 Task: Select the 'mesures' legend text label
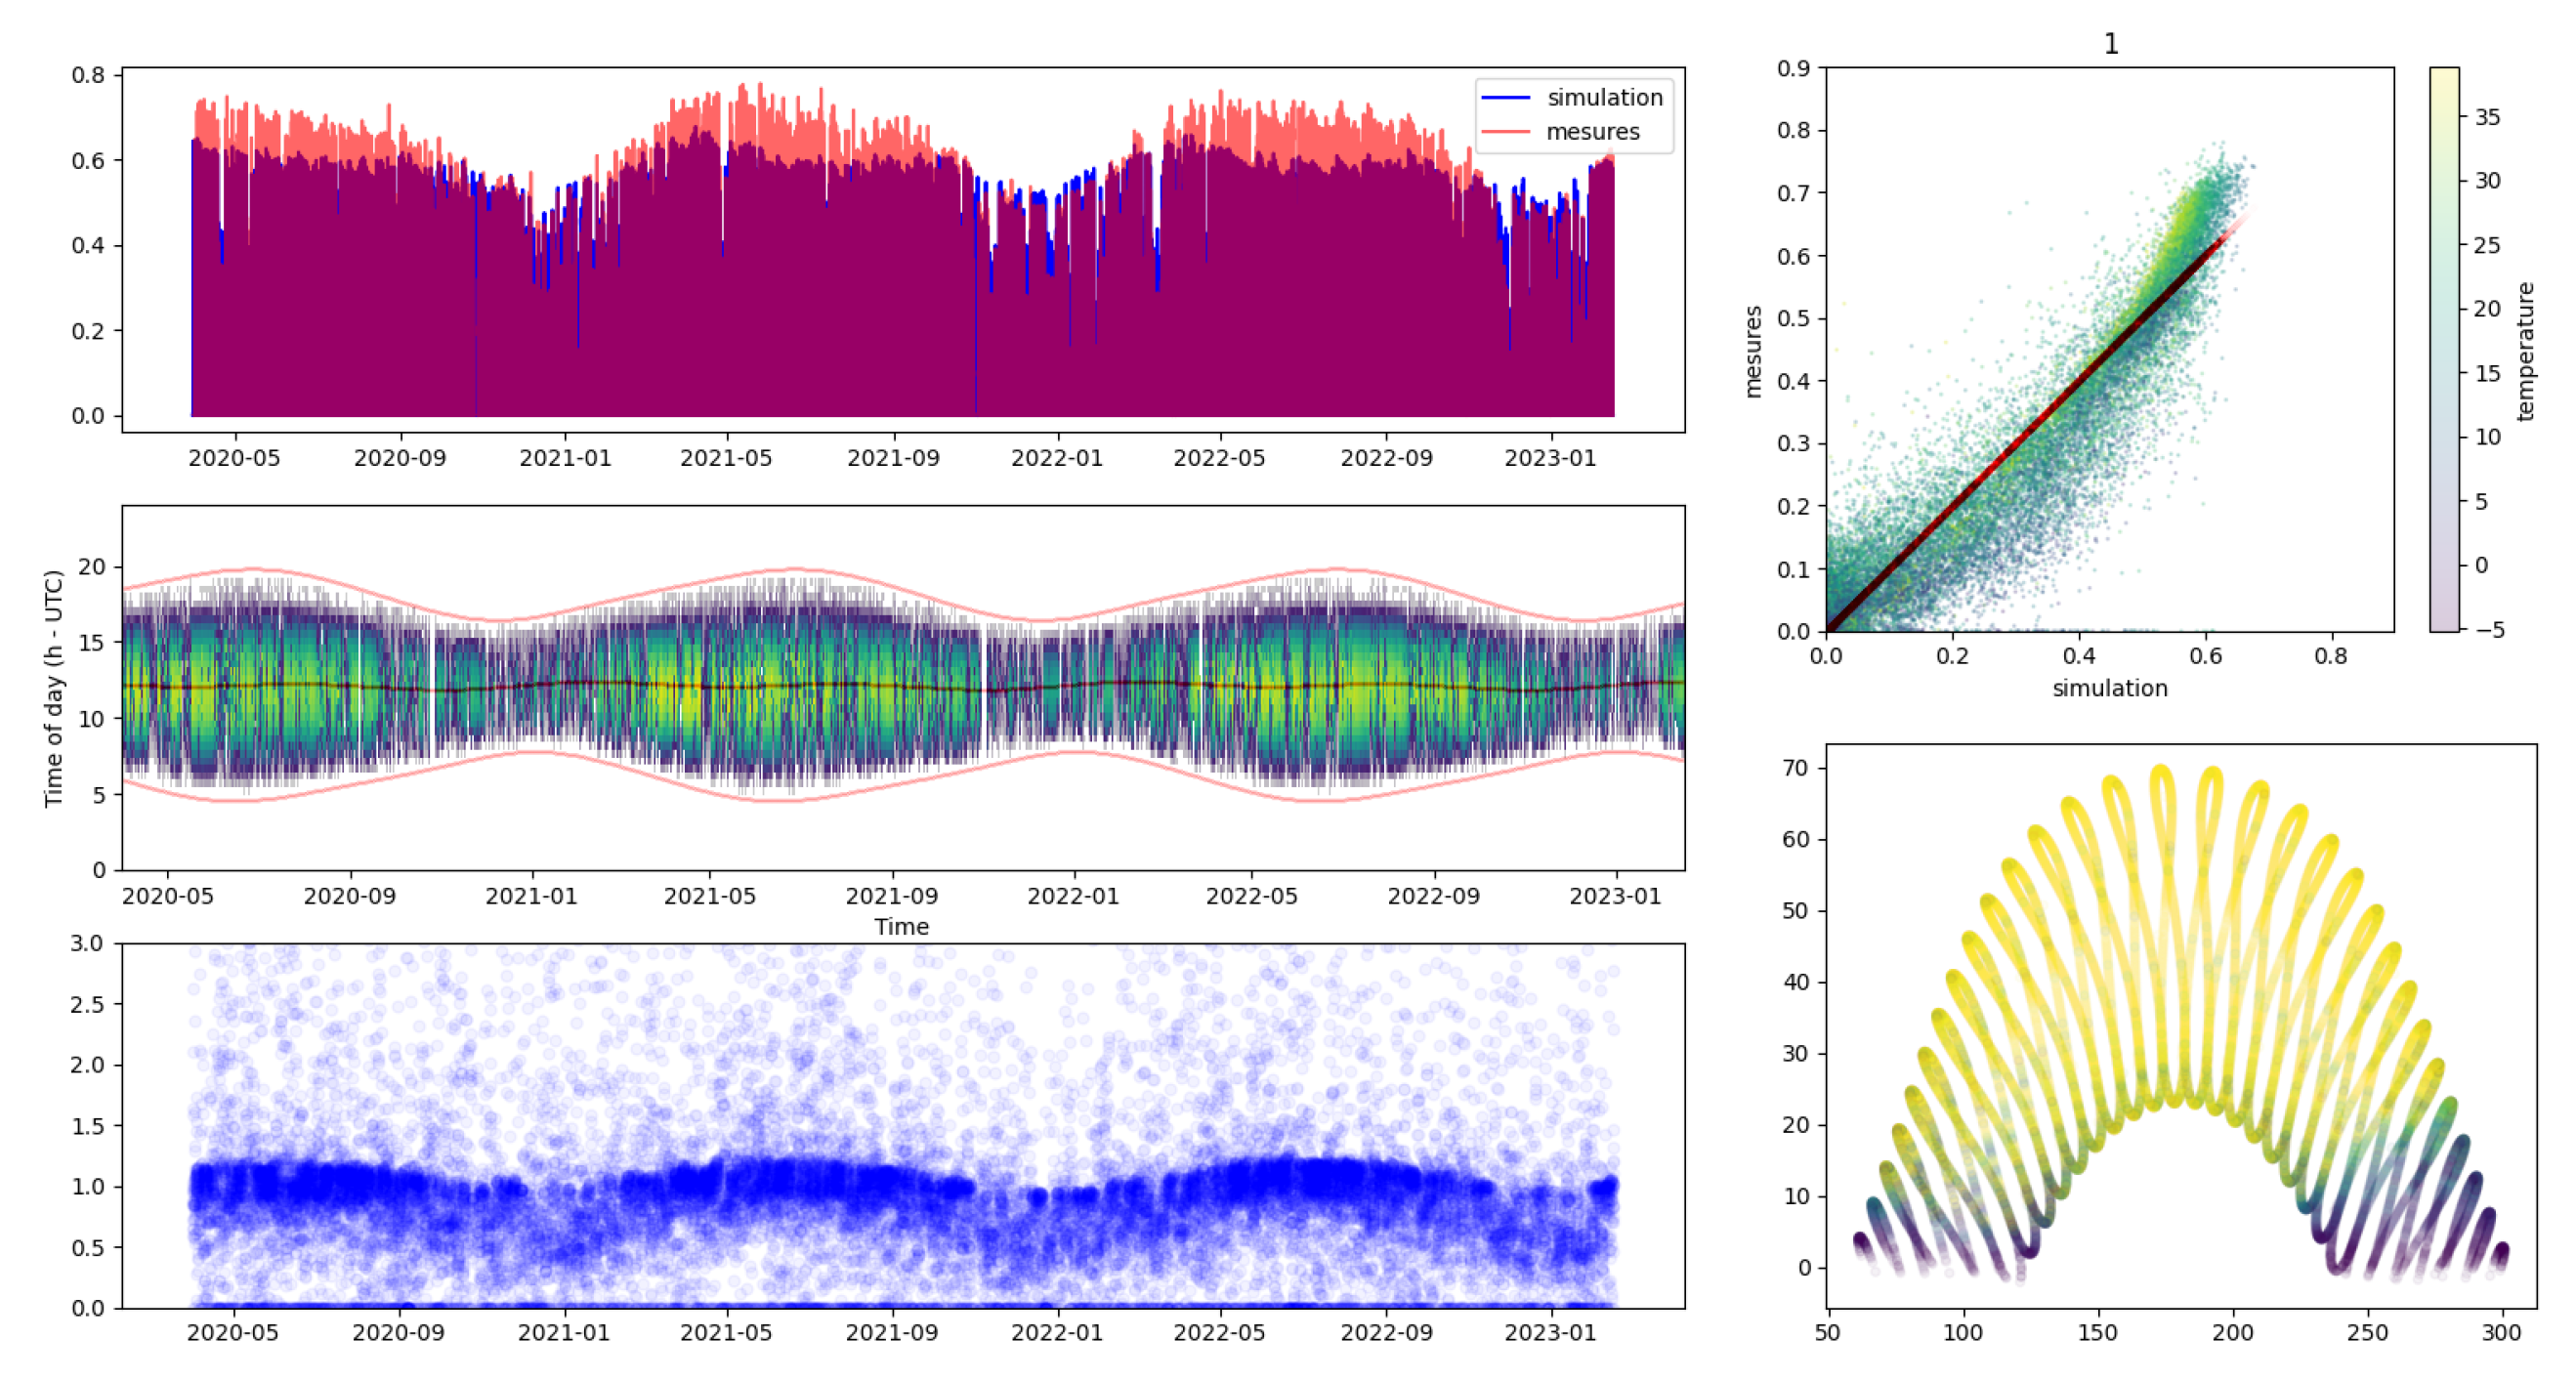(1592, 132)
